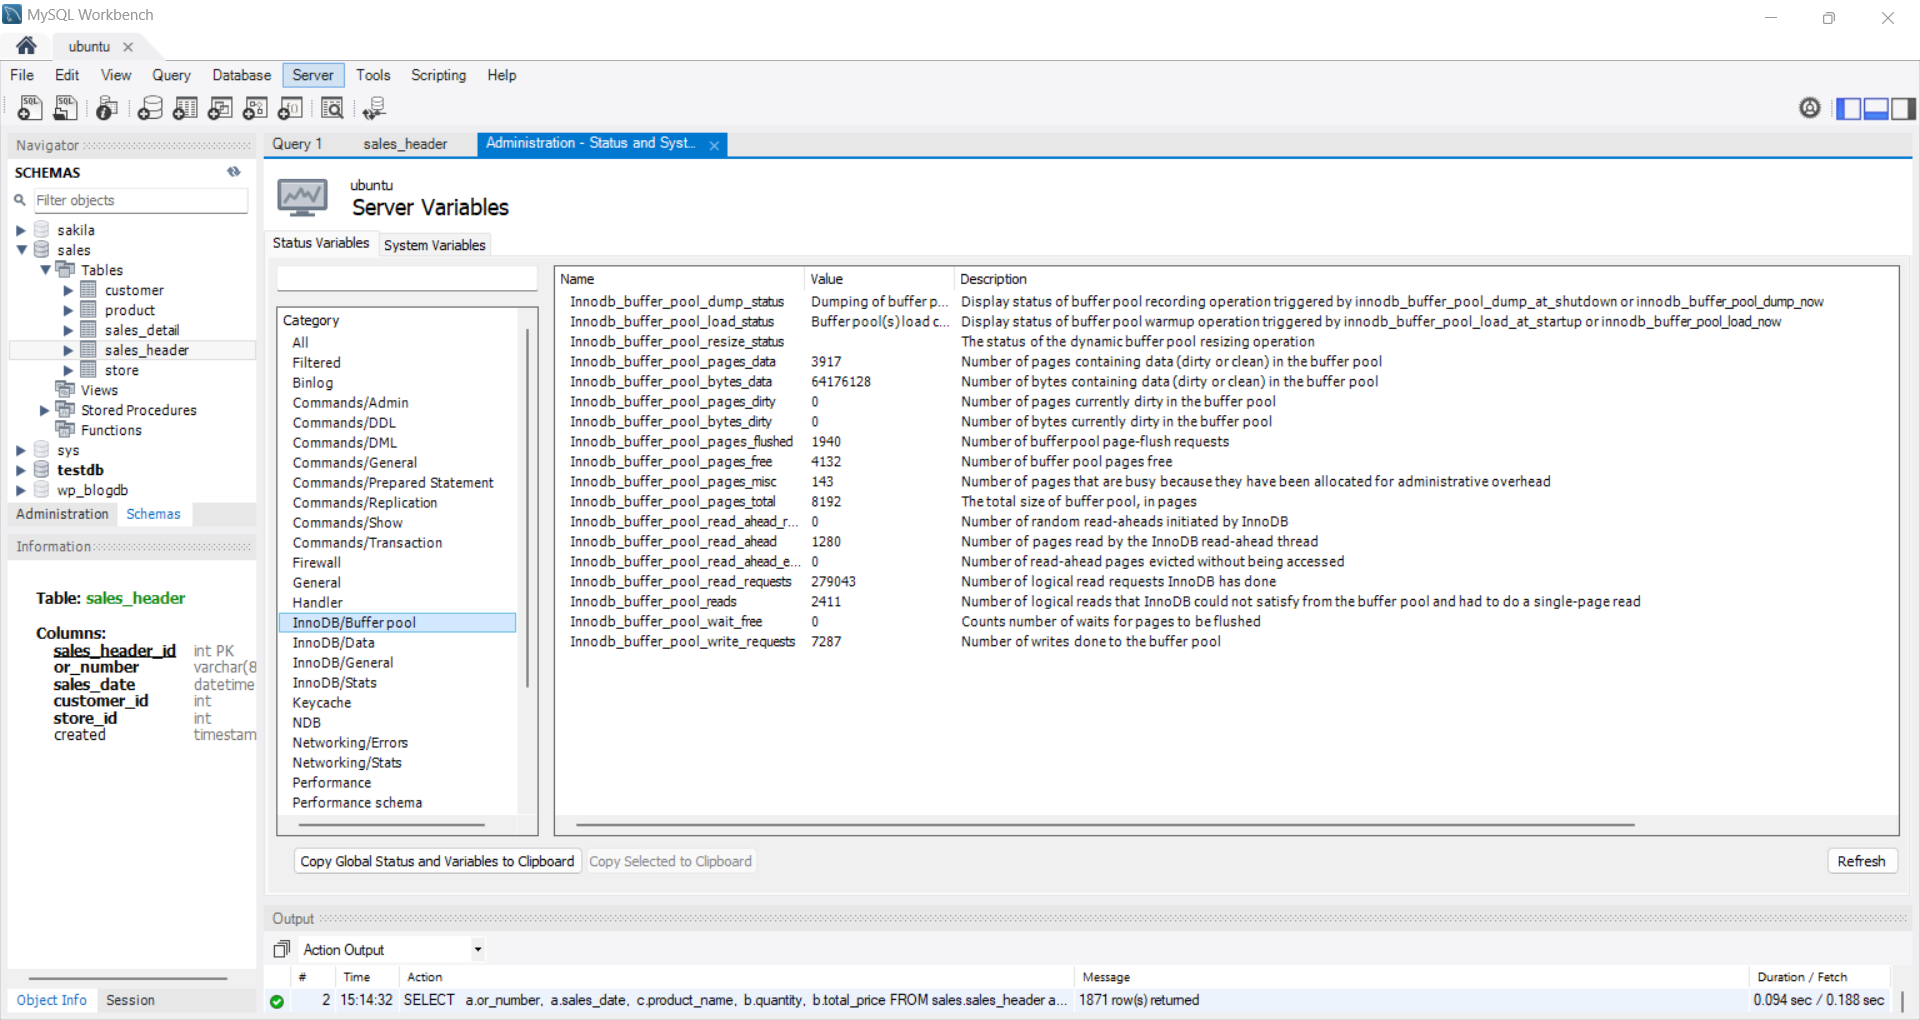
Task: Create new function toolbar icon
Action: 290,107
